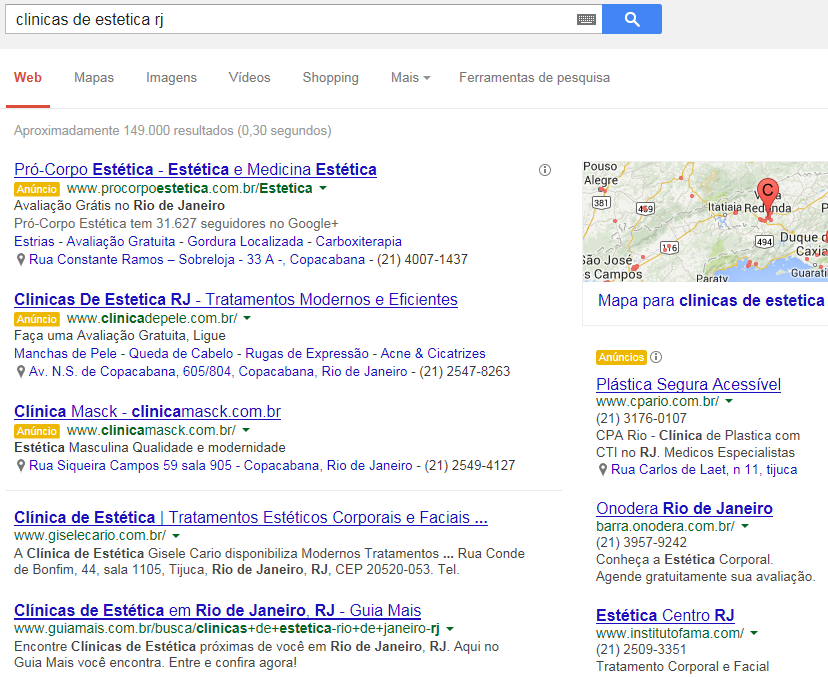Open Estética Centro RJ ad

[665, 615]
